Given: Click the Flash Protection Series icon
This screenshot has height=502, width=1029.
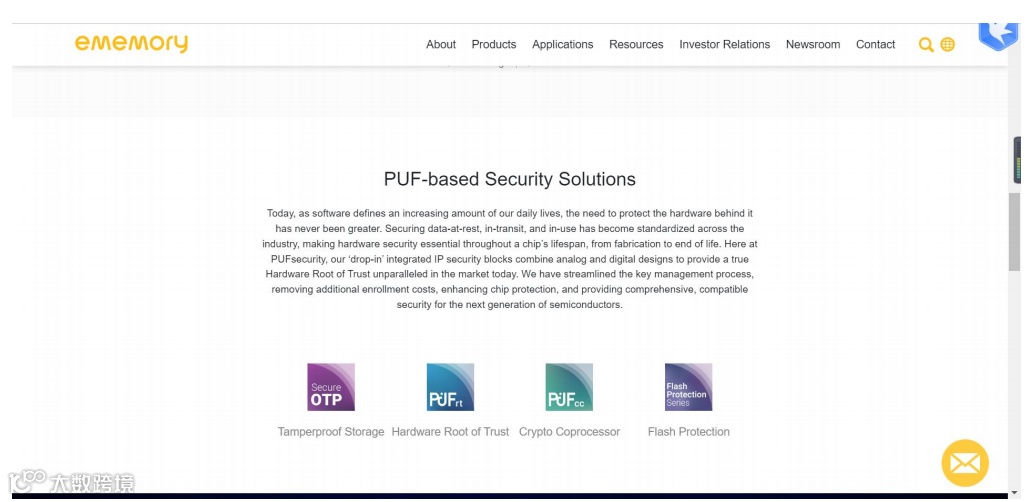Looking at the screenshot, I should (x=688, y=387).
